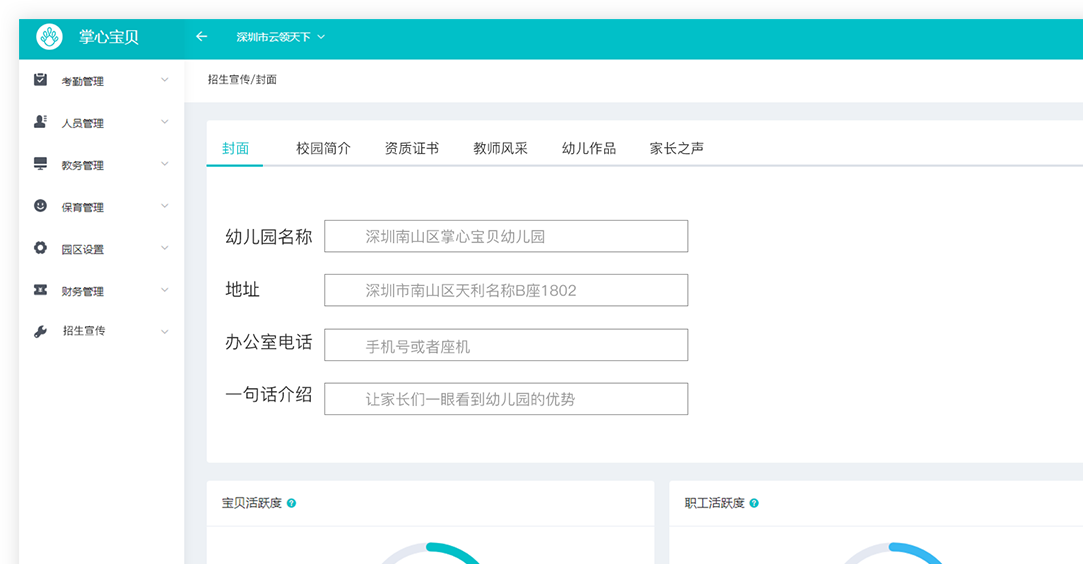Expand the 考勤管理 menu chevron
This screenshot has width=1083, height=564.
[x=165, y=80]
